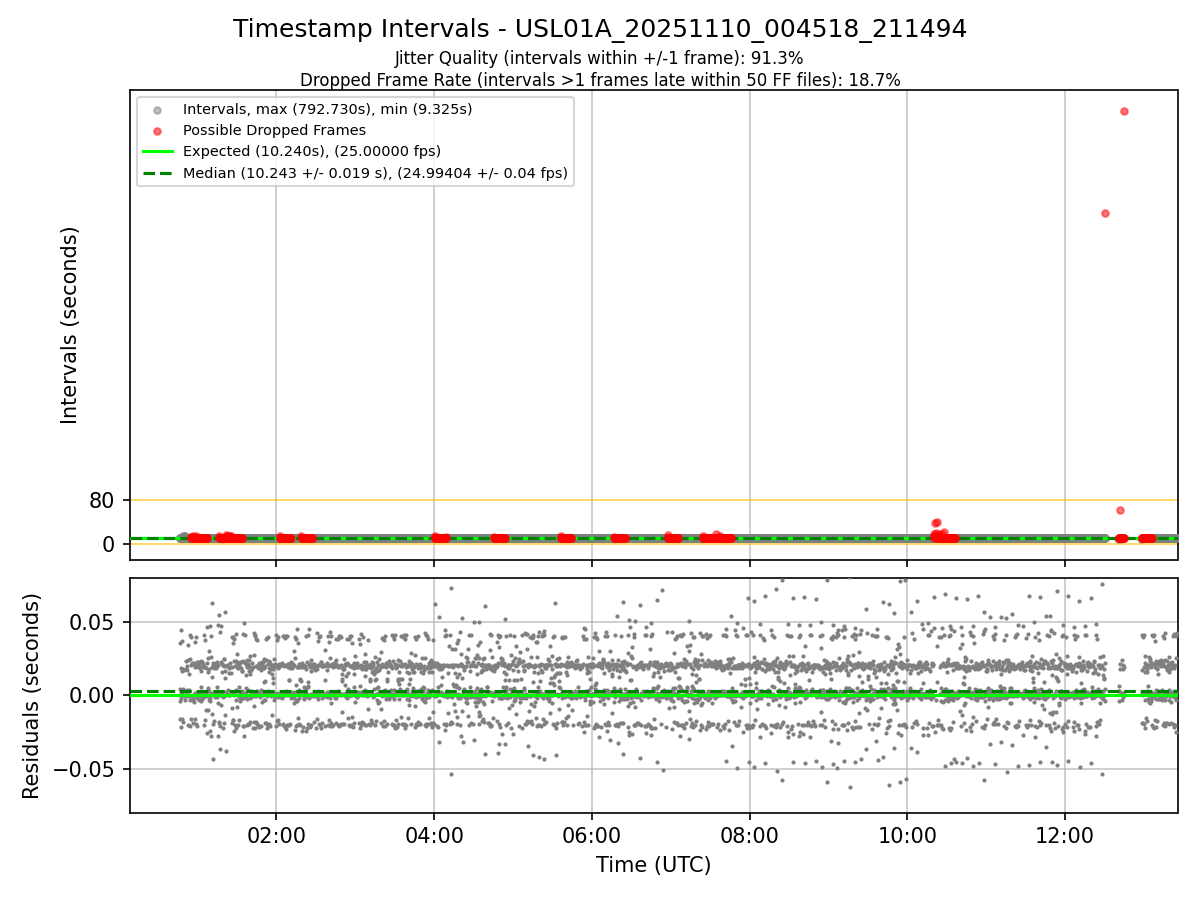Viewport: 1200px width, 900px height.
Task: Click the legend entry 'Possible Dropped Frames'
Action: click(274, 130)
